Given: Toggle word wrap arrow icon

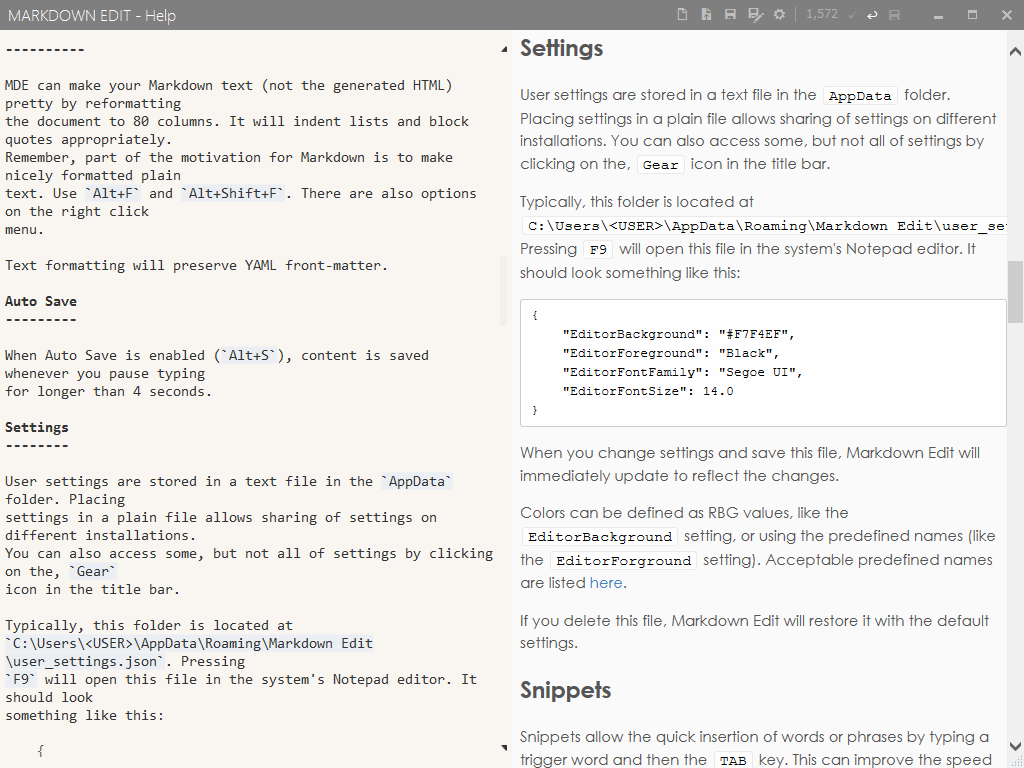Looking at the screenshot, I should tap(873, 15).
